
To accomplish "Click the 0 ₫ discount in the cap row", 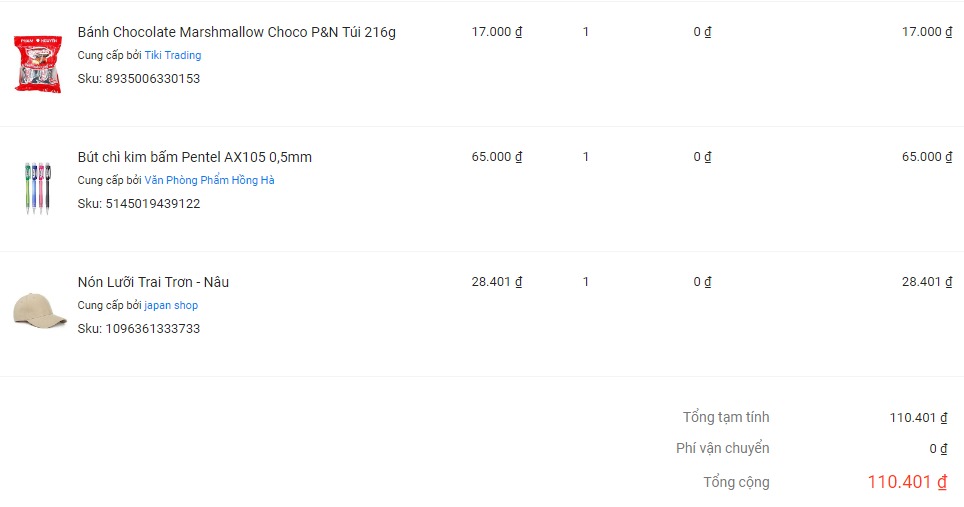I will 702,282.
